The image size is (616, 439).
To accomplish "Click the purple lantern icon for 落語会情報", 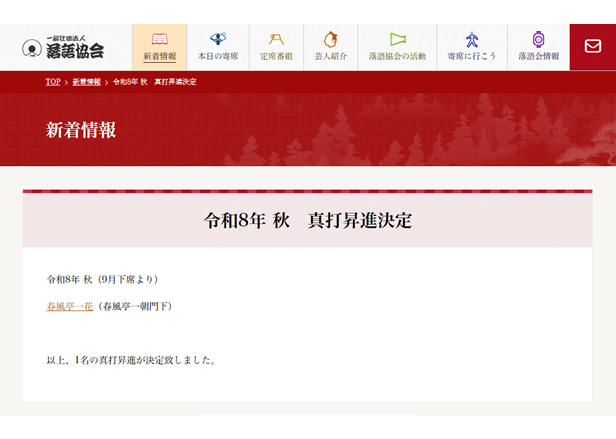I will pos(538,40).
